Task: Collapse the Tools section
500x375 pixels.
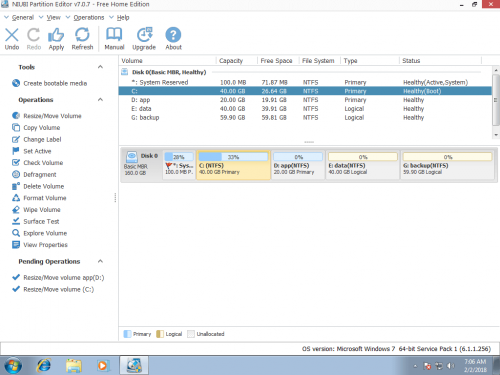Action: [100, 67]
